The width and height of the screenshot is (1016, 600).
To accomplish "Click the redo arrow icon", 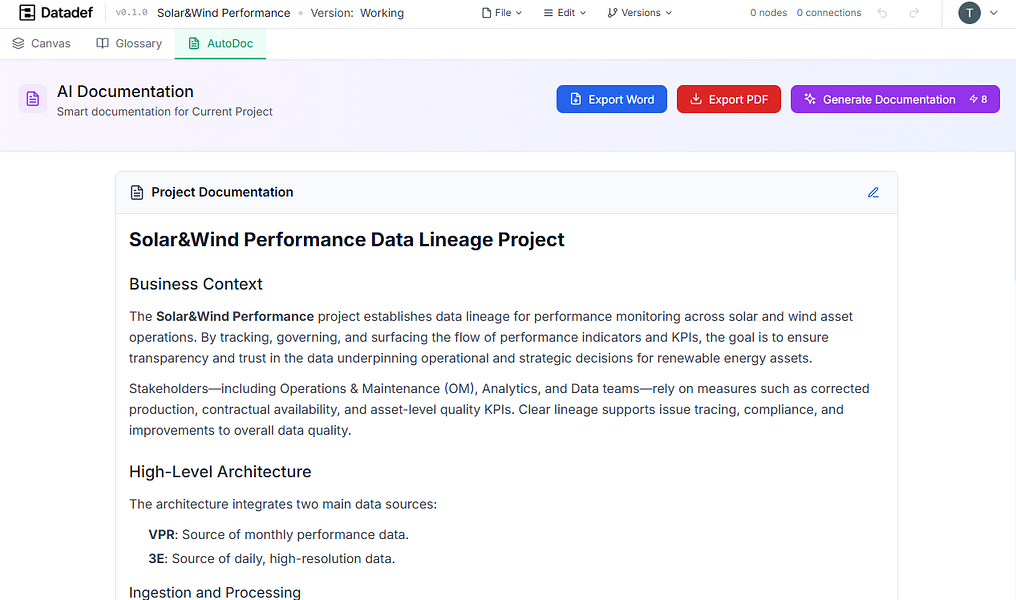I will (913, 13).
